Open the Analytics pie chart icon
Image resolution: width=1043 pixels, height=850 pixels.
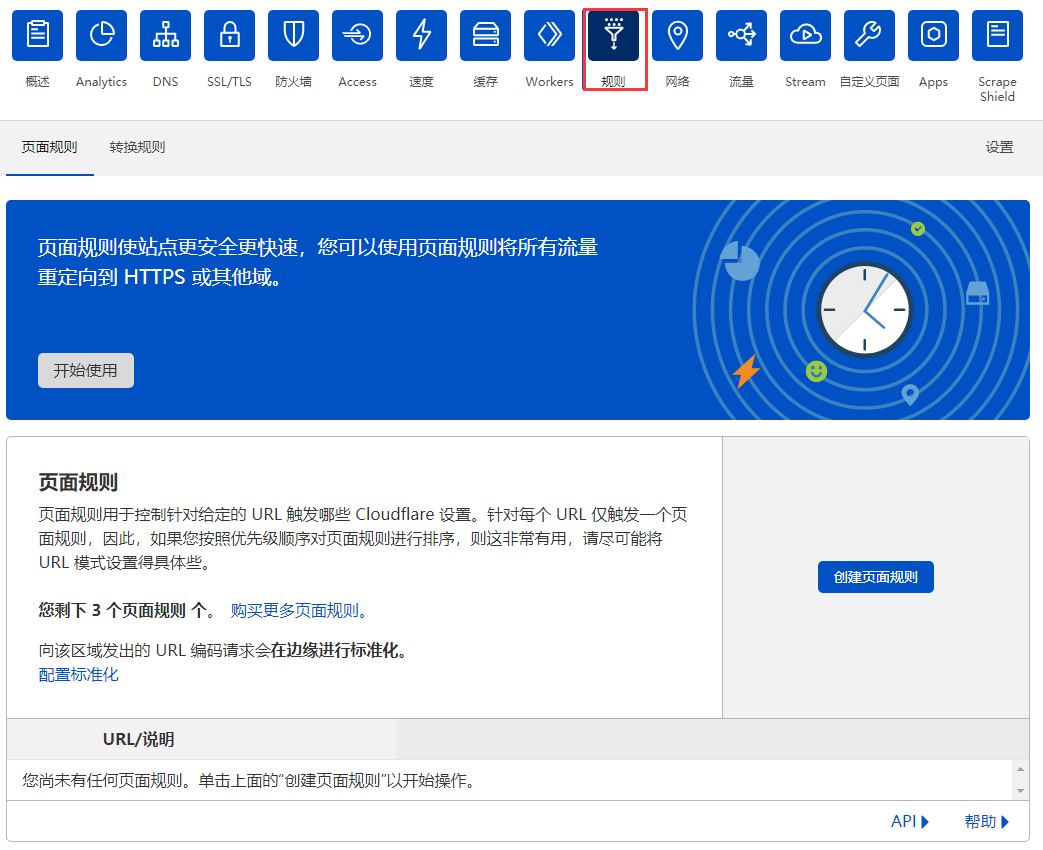101,35
